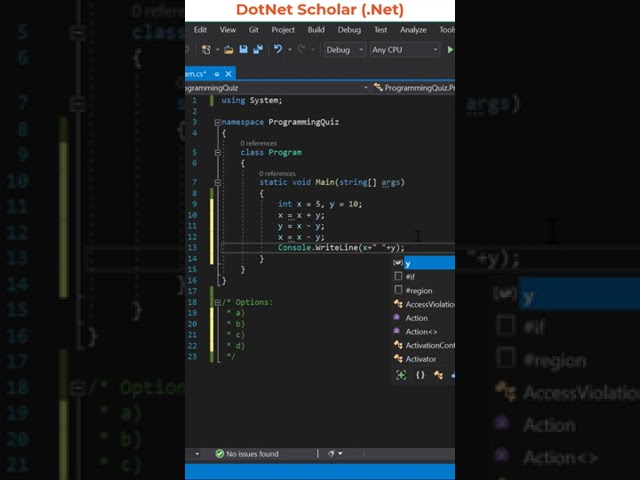The width and height of the screenshot is (640, 480).
Task: Click the delegate icon beside Action
Action: [x=397, y=318]
